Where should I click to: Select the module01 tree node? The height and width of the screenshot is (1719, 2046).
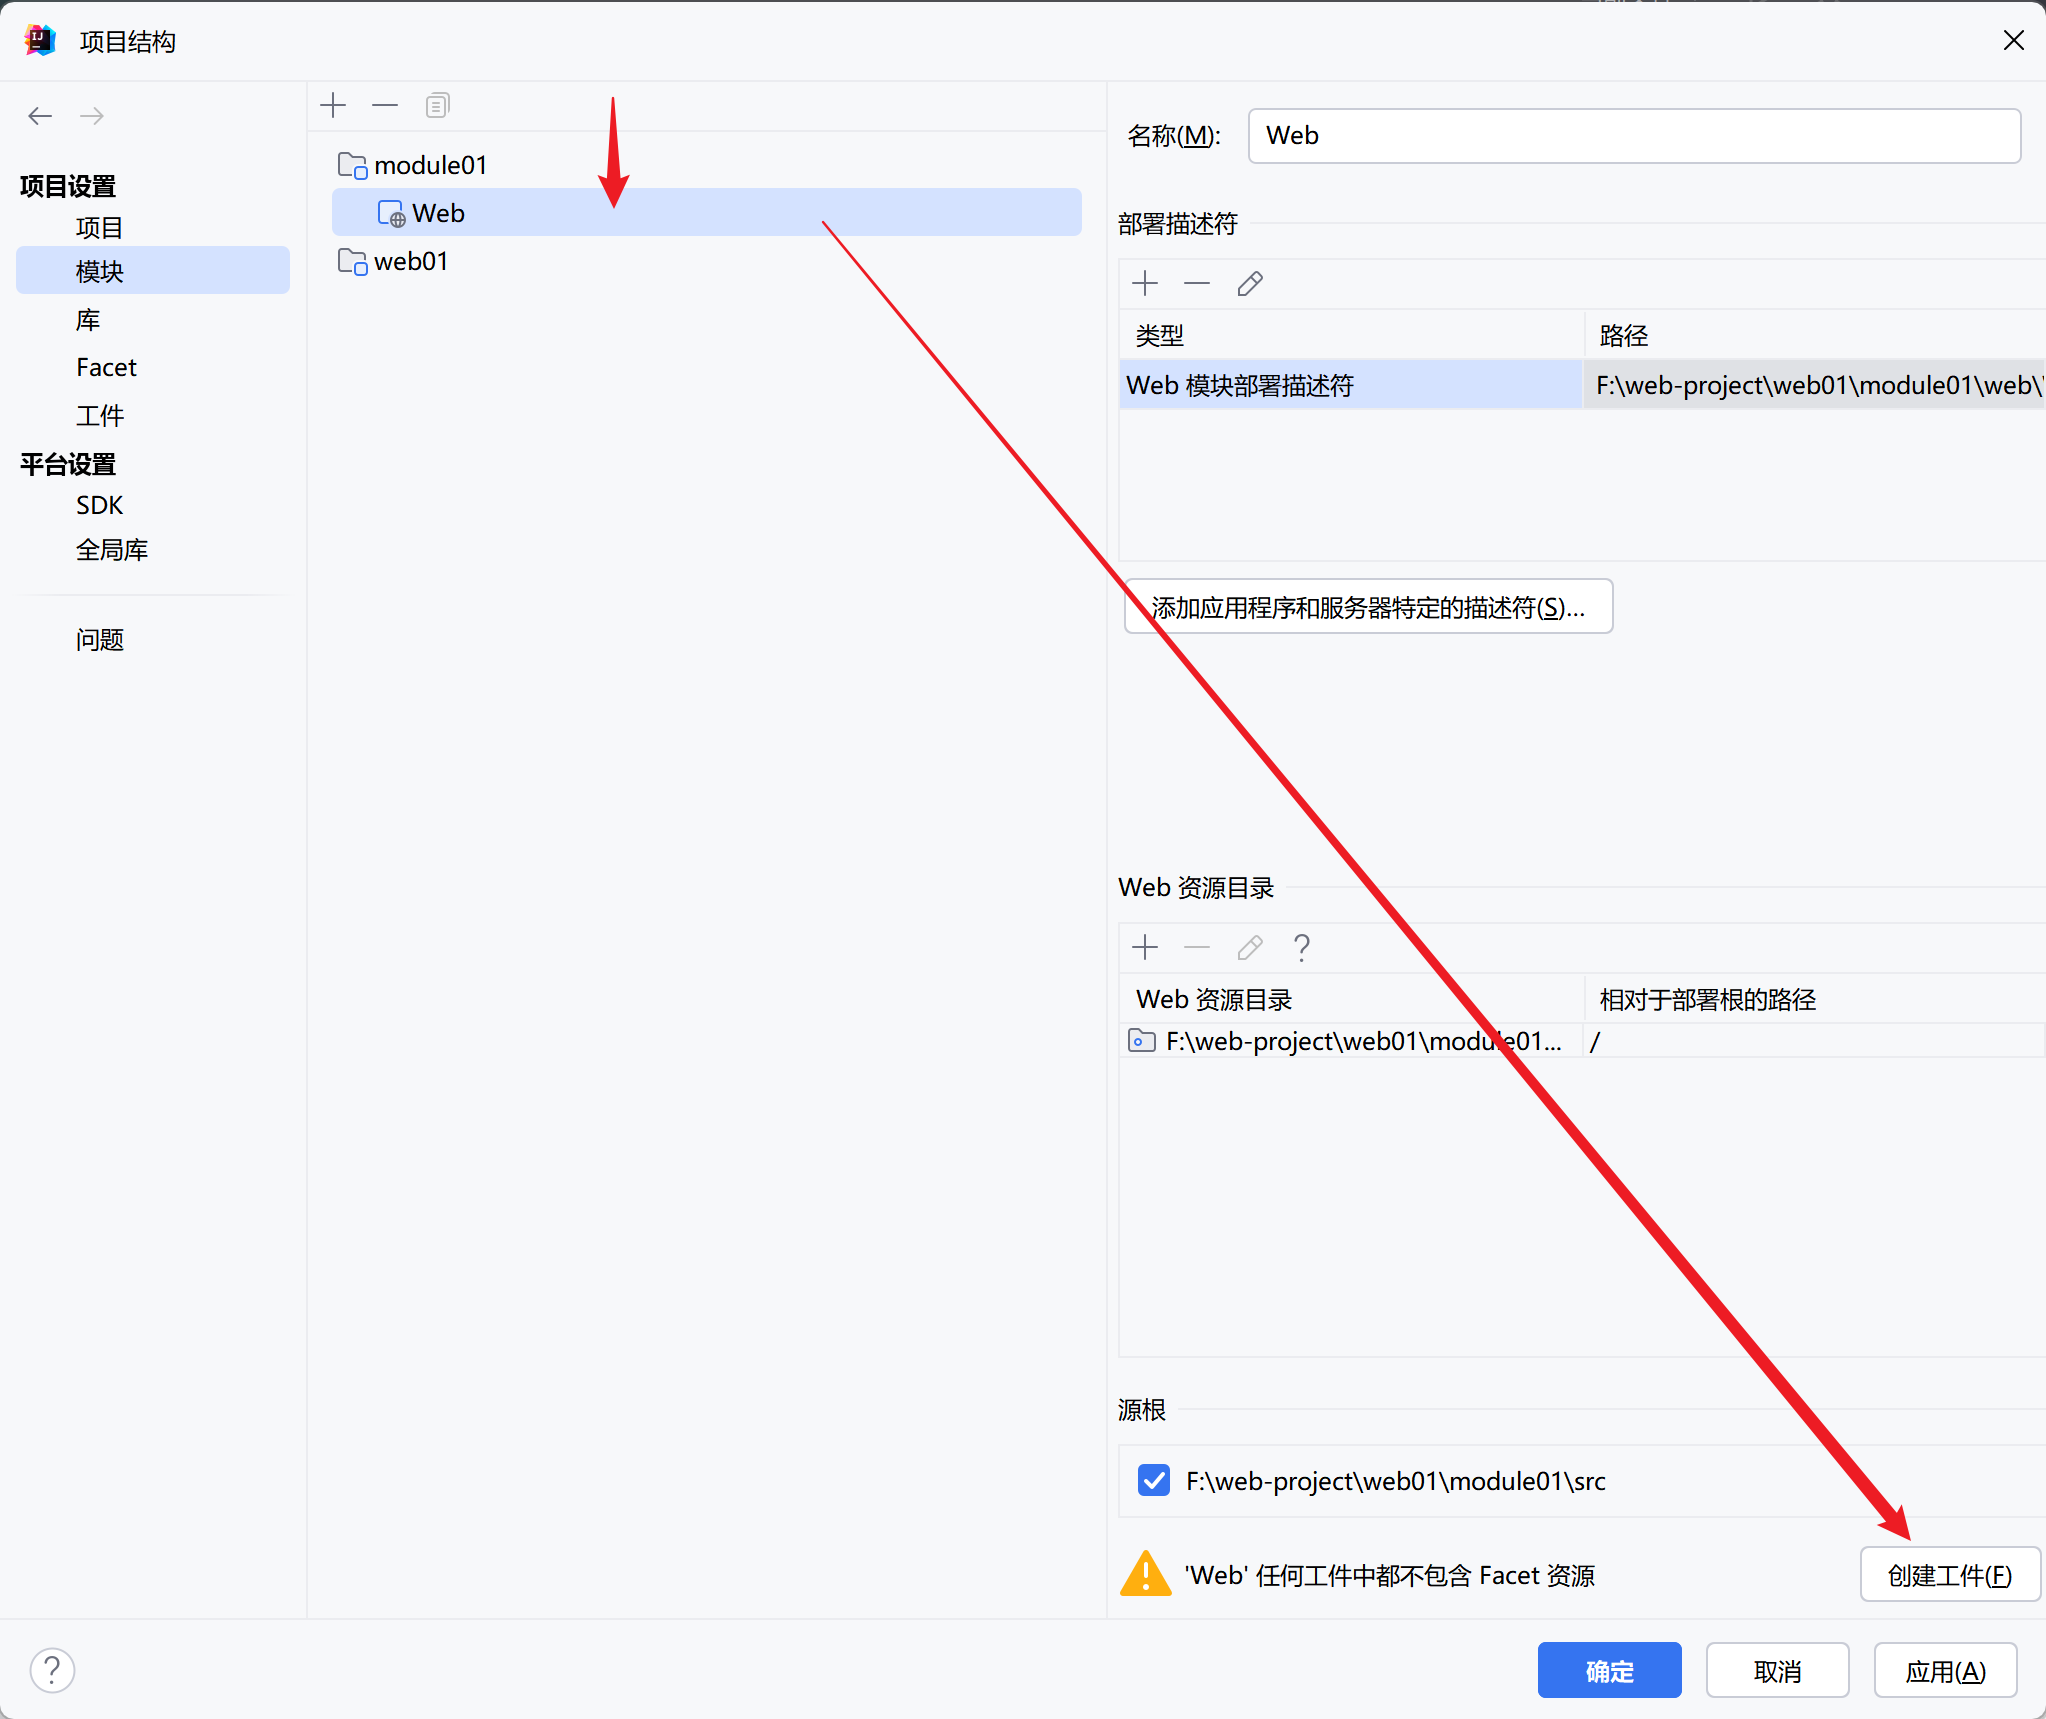pyautogui.click(x=430, y=165)
